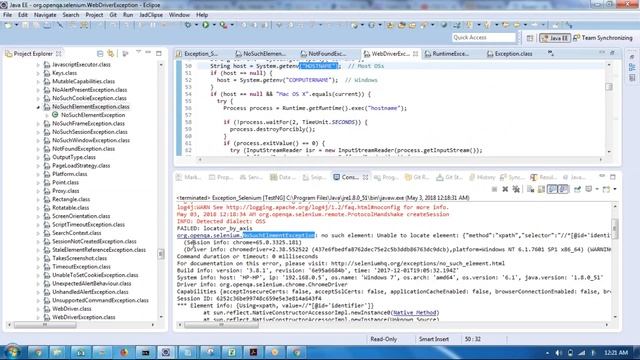Click the Terminate console icon

point(494,189)
